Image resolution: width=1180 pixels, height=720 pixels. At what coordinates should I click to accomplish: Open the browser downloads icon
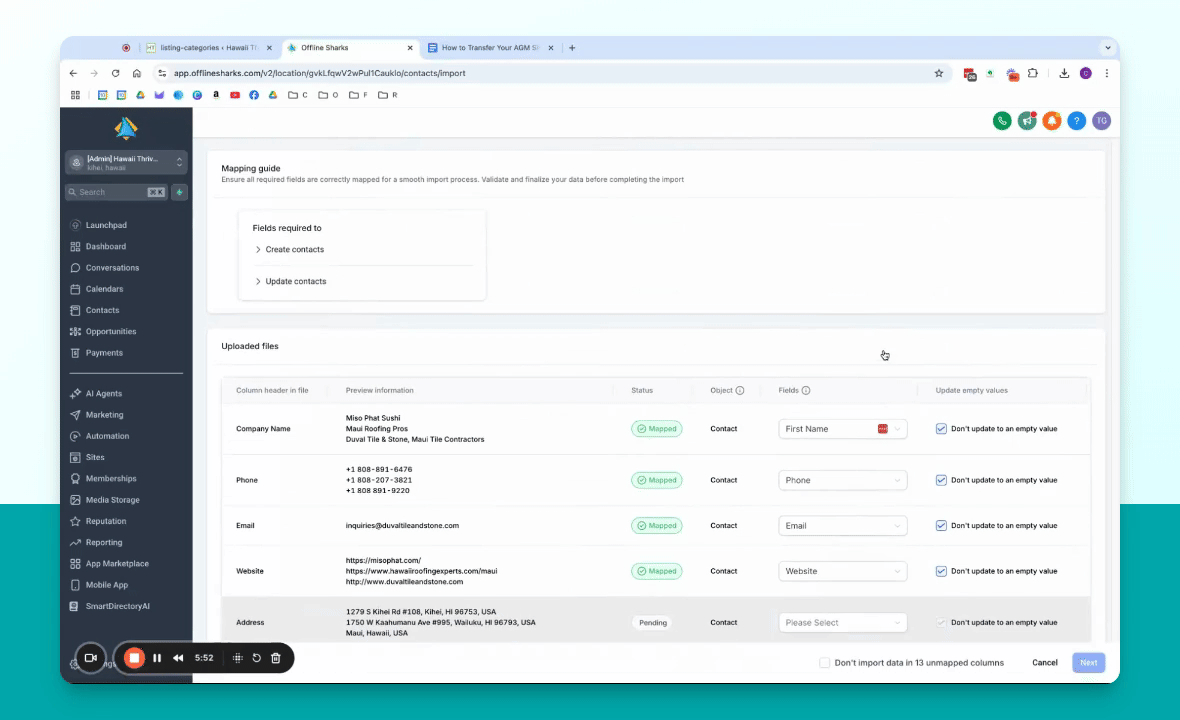tap(1064, 73)
